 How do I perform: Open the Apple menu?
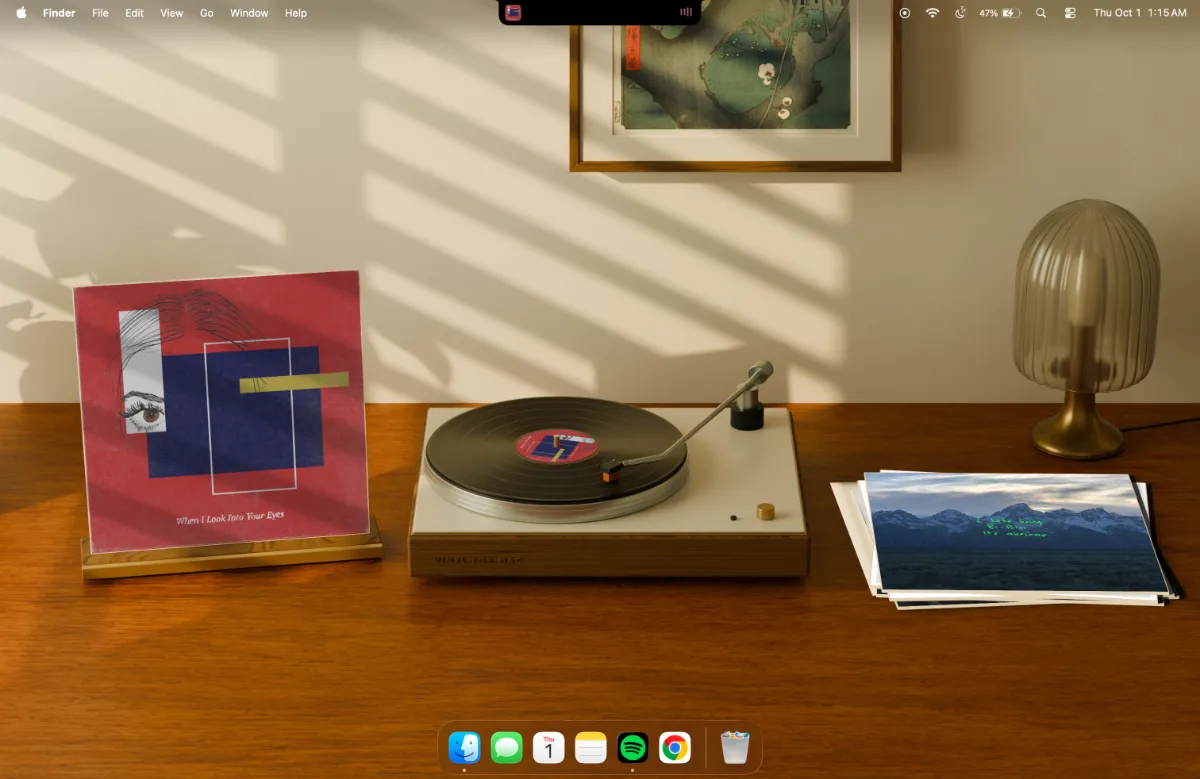21,13
